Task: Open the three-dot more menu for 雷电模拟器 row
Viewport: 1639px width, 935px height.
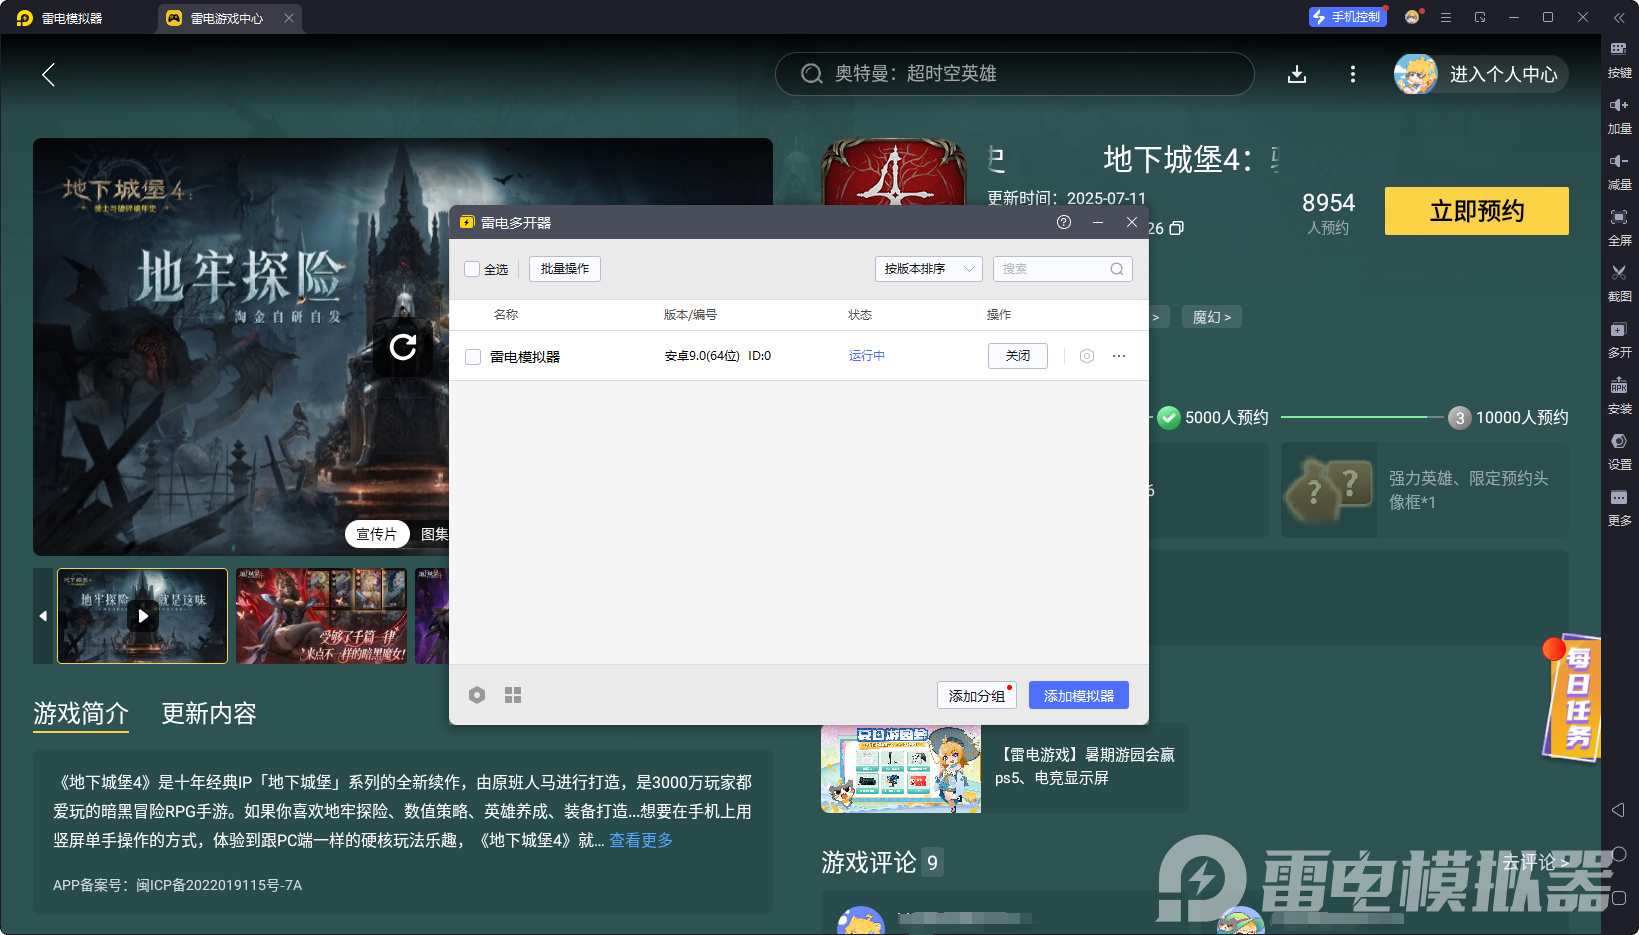Action: tap(1119, 356)
